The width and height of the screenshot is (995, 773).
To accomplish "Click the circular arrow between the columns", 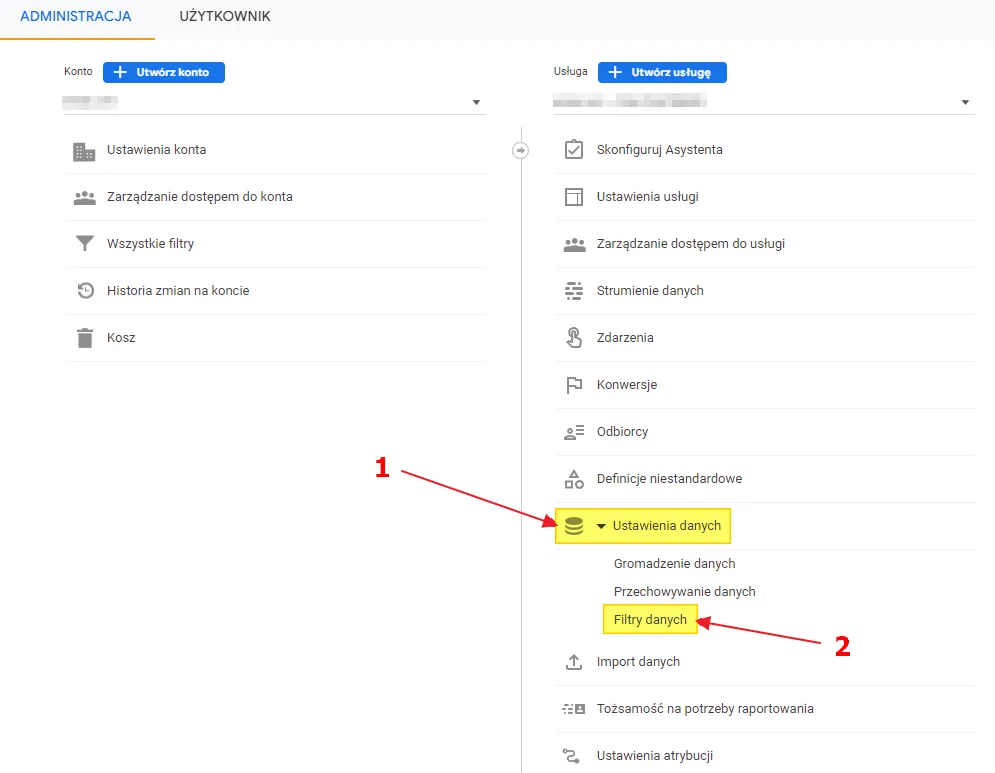I will tap(520, 150).
